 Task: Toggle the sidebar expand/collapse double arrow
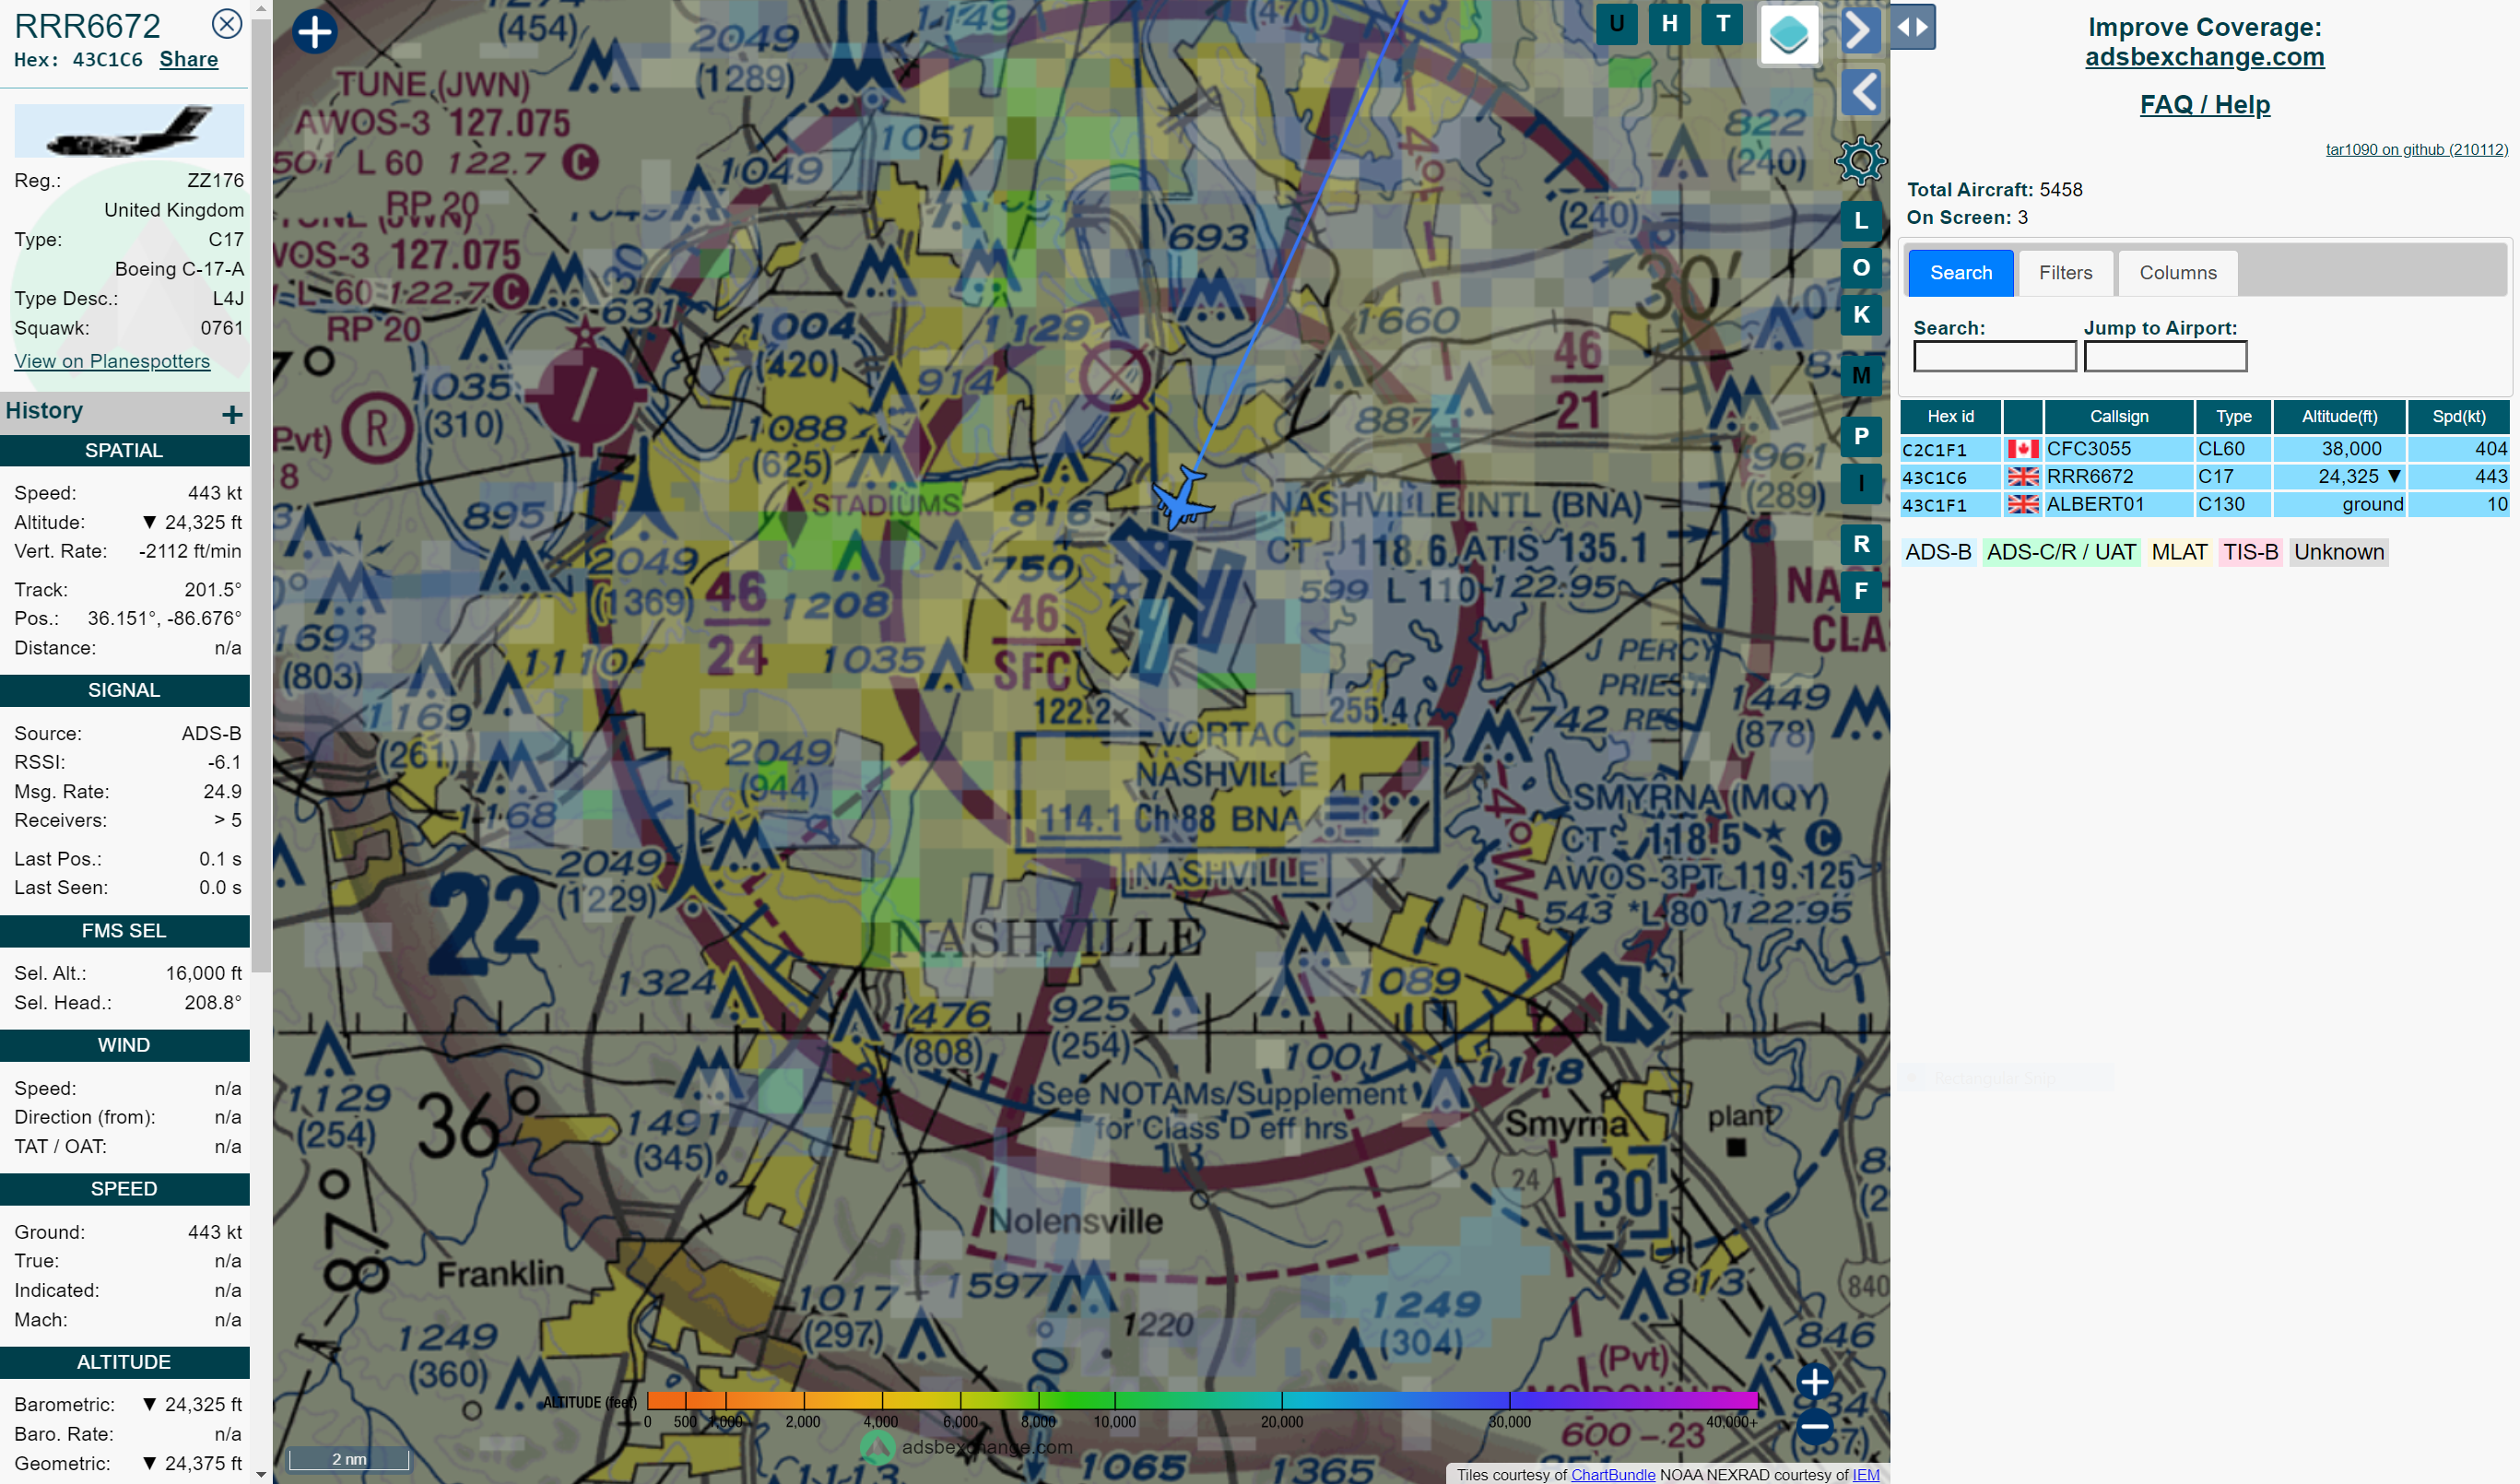(1912, 27)
